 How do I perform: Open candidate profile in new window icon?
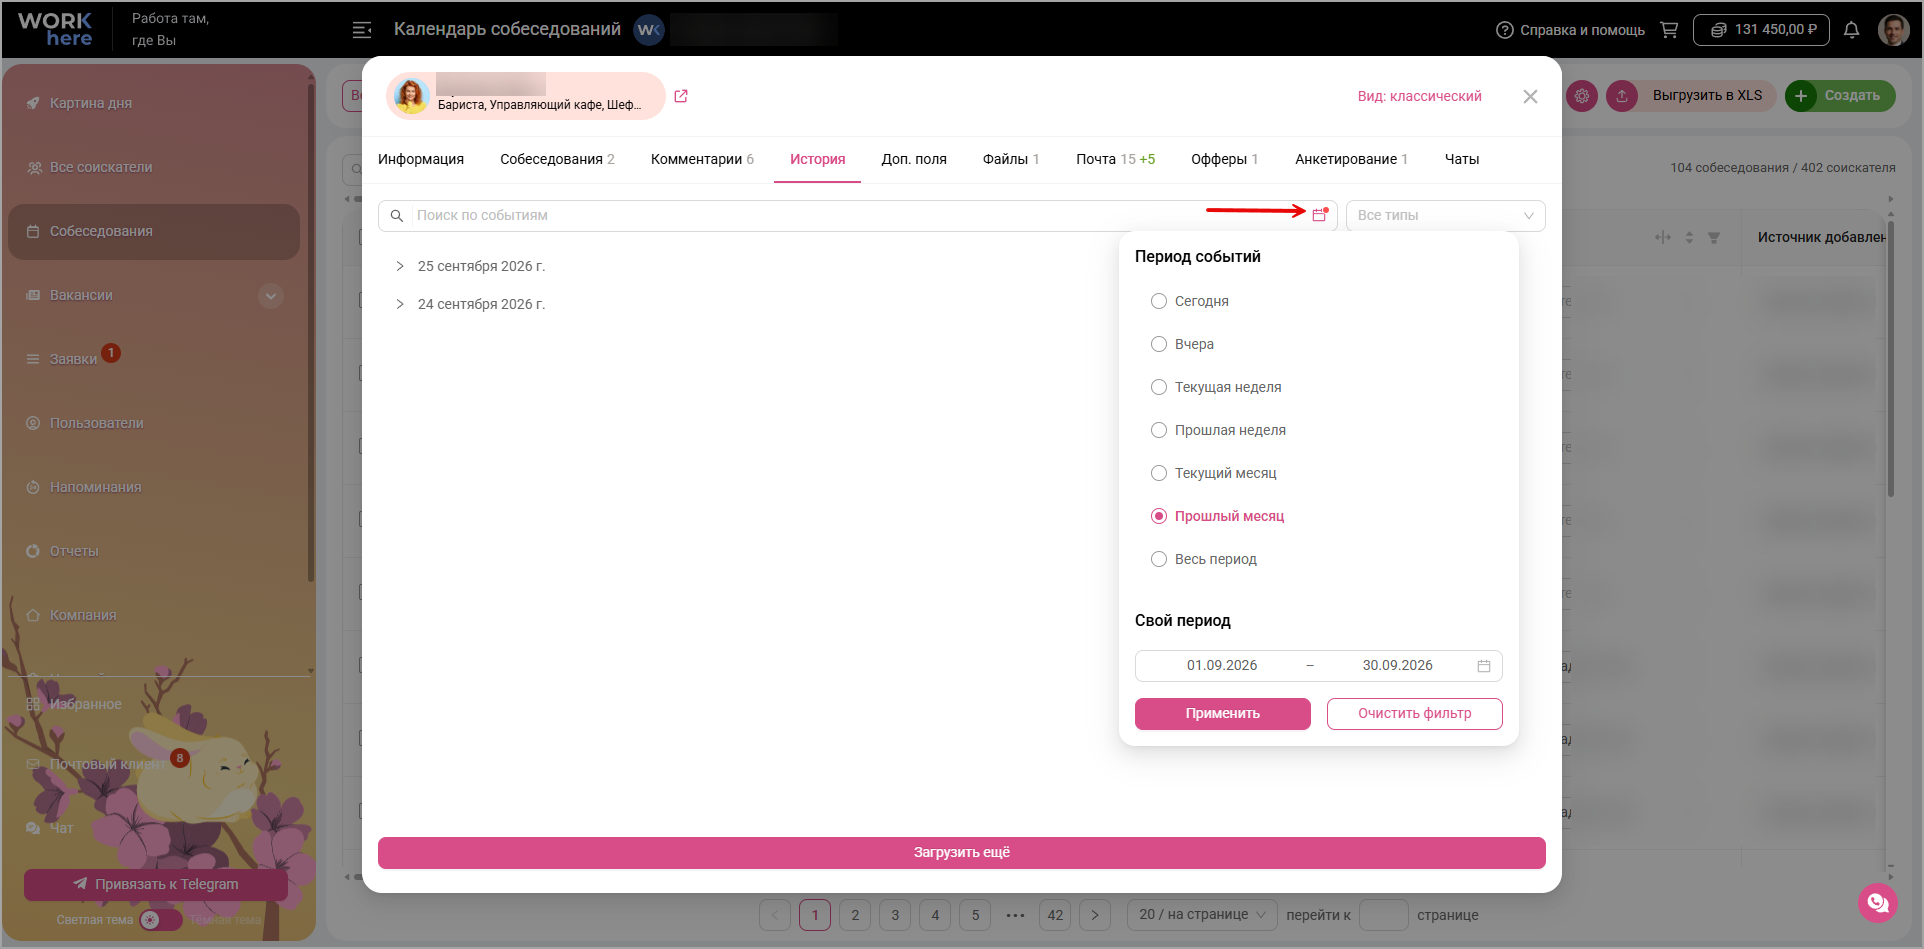(x=681, y=96)
